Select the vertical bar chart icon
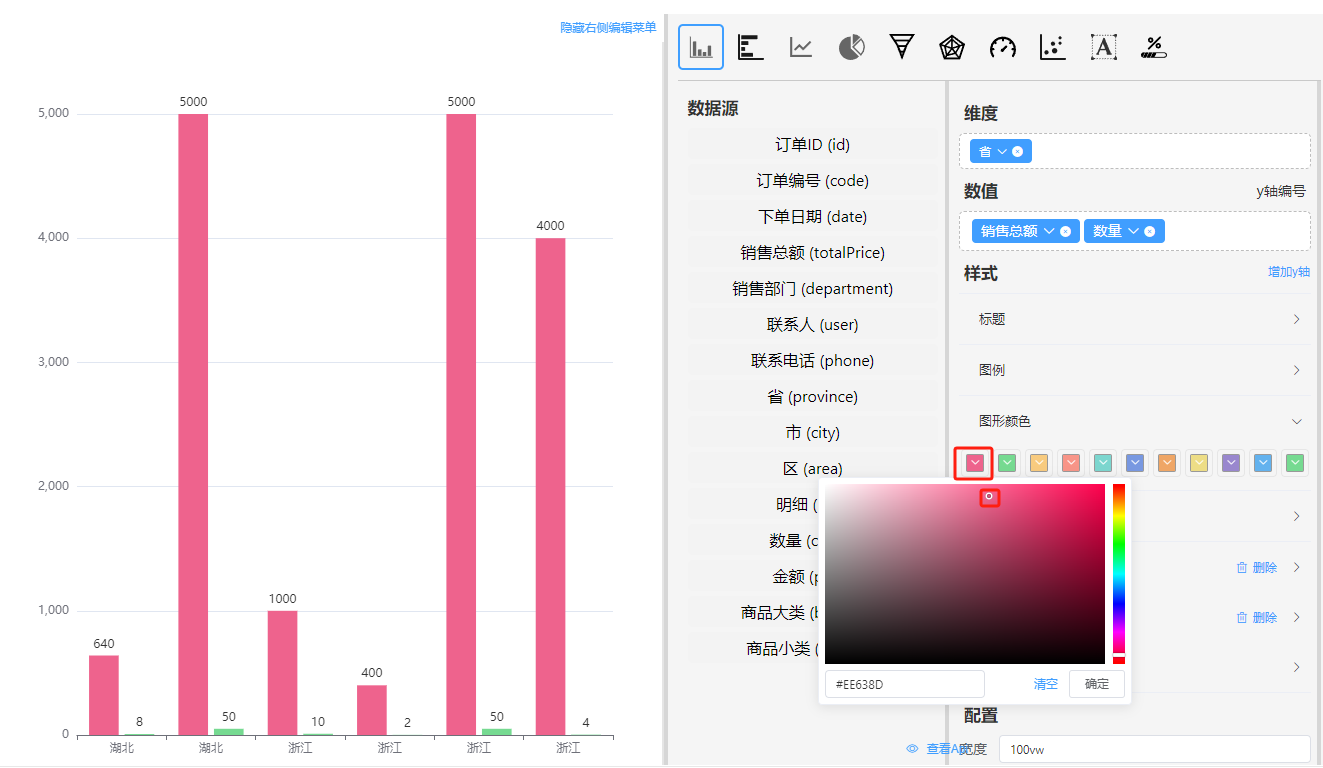Screen dimensions: 1323x768 coord(700,47)
